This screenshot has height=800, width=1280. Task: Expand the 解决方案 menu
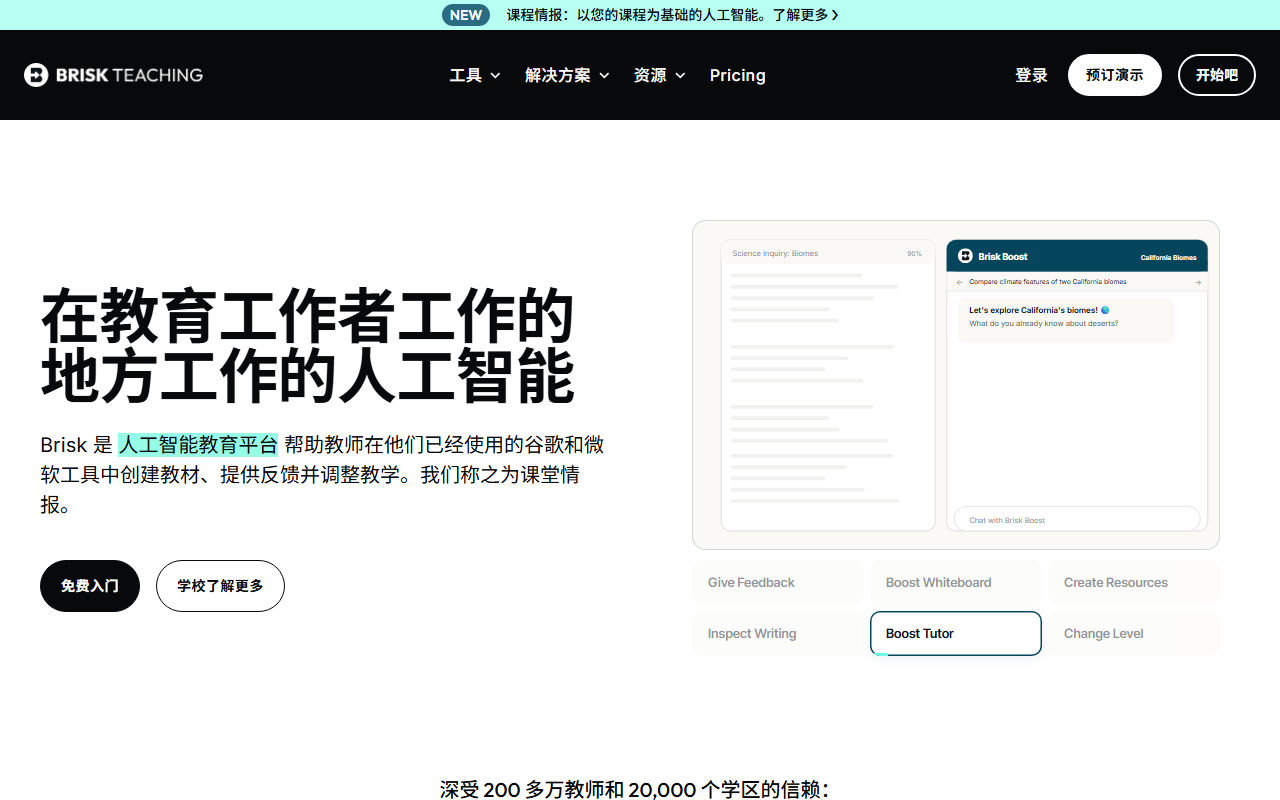tap(567, 75)
